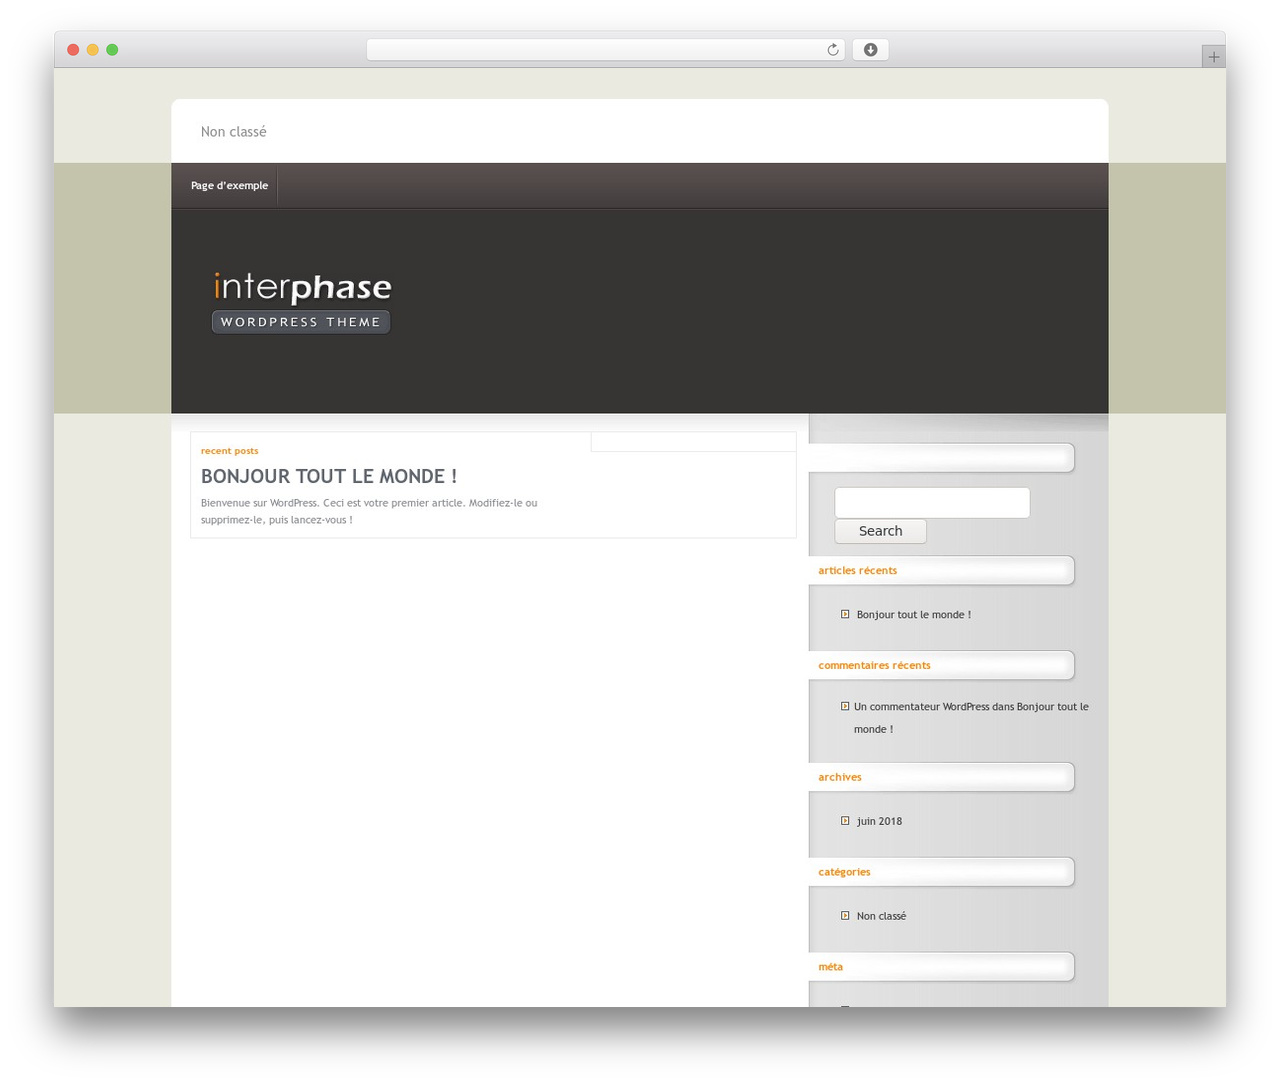
Task: Minimize the browser window
Action: tap(92, 50)
